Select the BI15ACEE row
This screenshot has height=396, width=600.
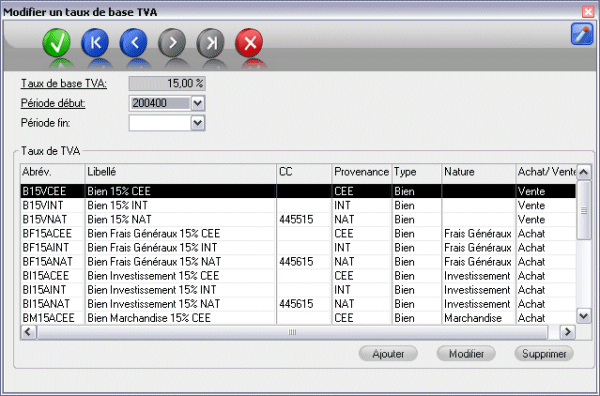click(x=298, y=276)
